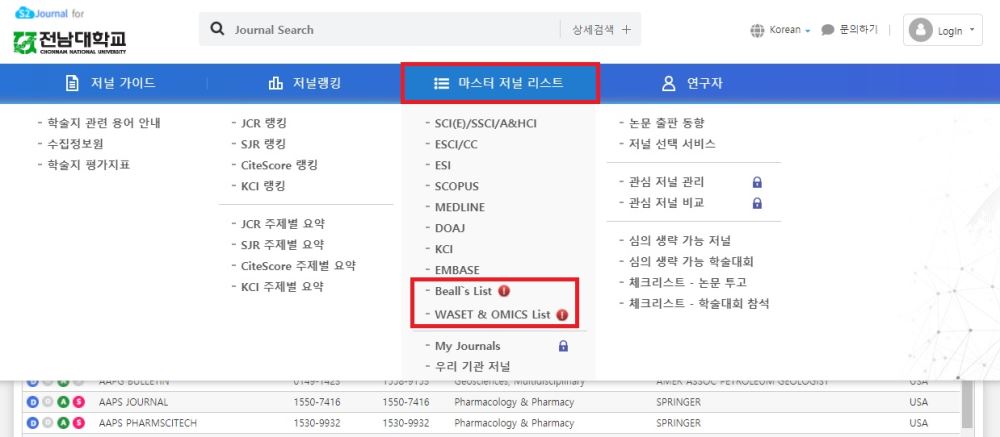
Task: Open 저널 선택 서비스
Action: pyautogui.click(x=672, y=144)
